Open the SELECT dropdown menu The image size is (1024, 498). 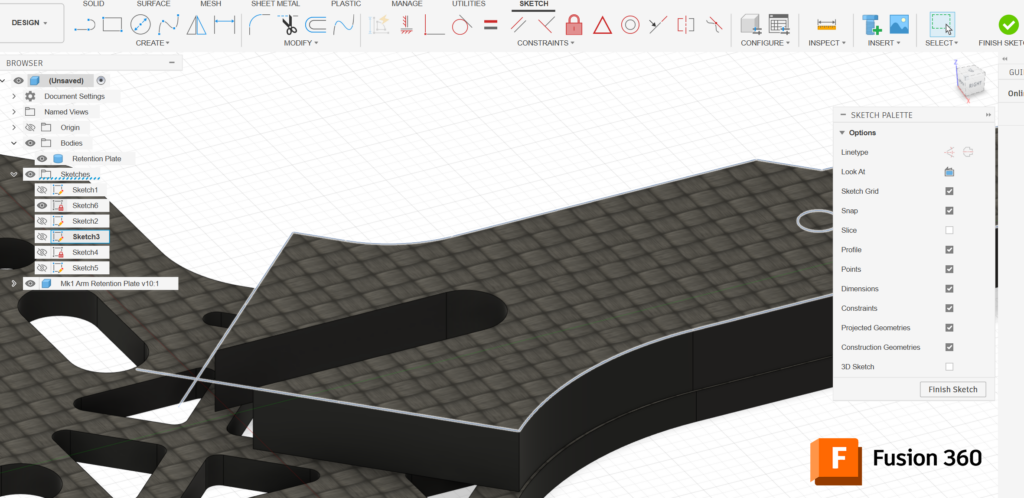[x=942, y=43]
